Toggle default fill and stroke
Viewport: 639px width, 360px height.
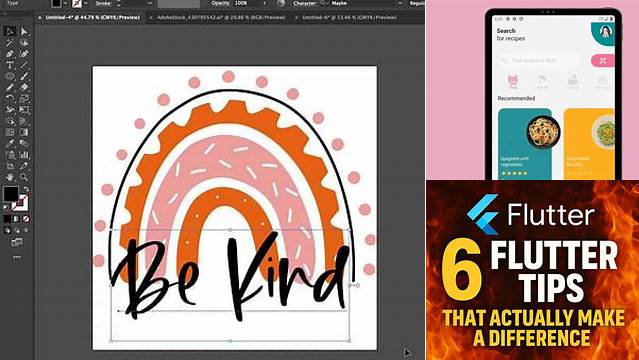6,207
